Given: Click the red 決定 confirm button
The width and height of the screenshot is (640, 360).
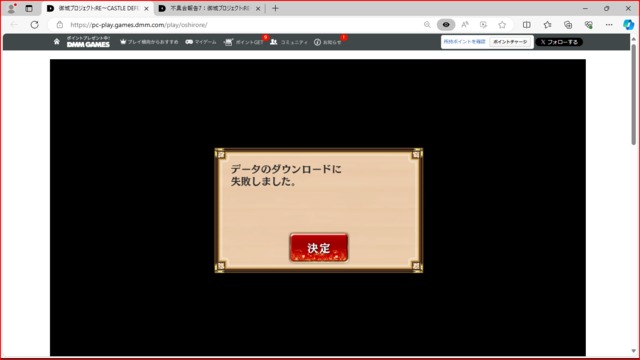Looking at the screenshot, I should 319,247.
